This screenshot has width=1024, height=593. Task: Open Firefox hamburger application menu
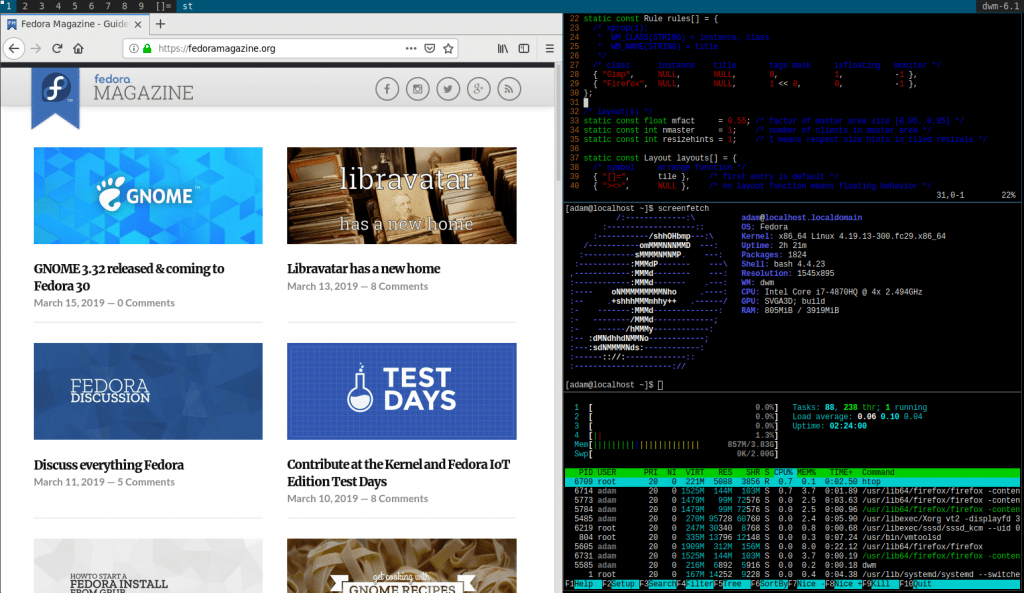[549, 48]
